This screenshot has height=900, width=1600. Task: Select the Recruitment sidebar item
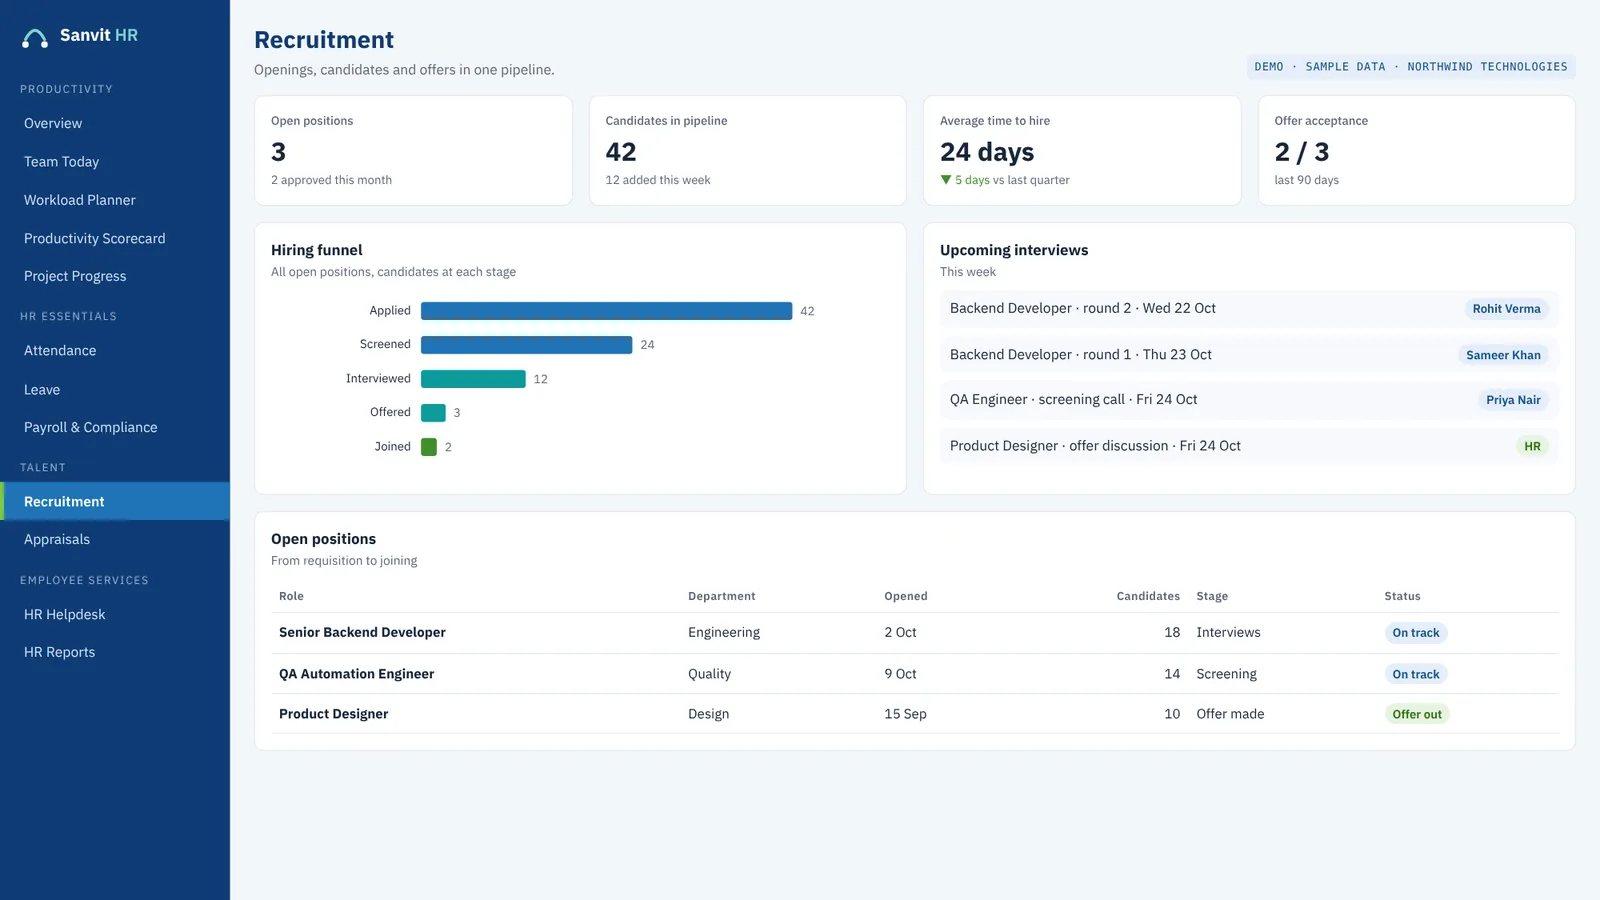click(115, 501)
